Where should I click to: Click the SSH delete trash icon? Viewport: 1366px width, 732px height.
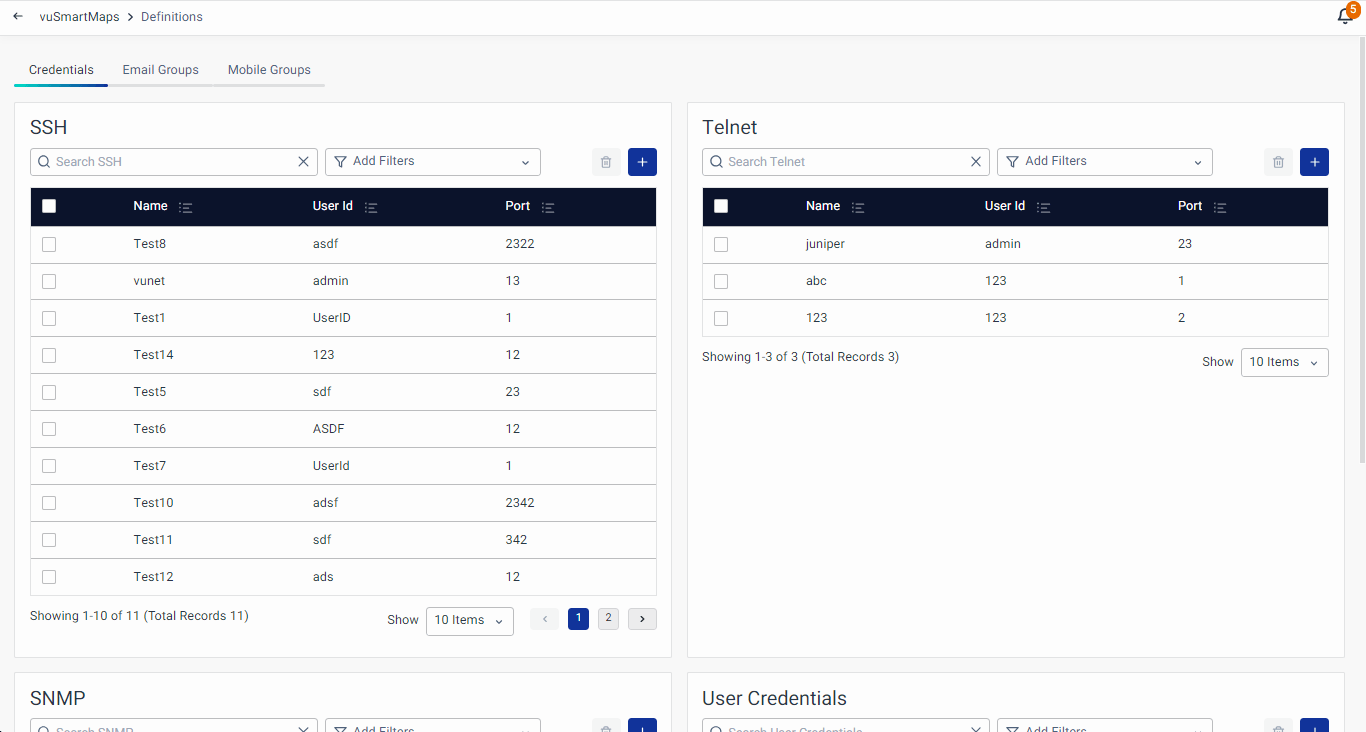606,162
